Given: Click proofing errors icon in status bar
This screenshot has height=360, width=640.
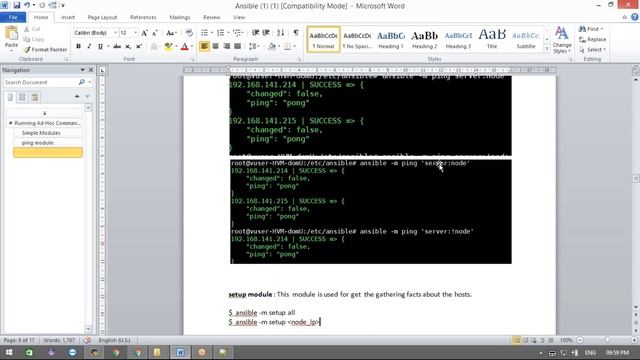Looking at the screenshot, I should (87, 340).
